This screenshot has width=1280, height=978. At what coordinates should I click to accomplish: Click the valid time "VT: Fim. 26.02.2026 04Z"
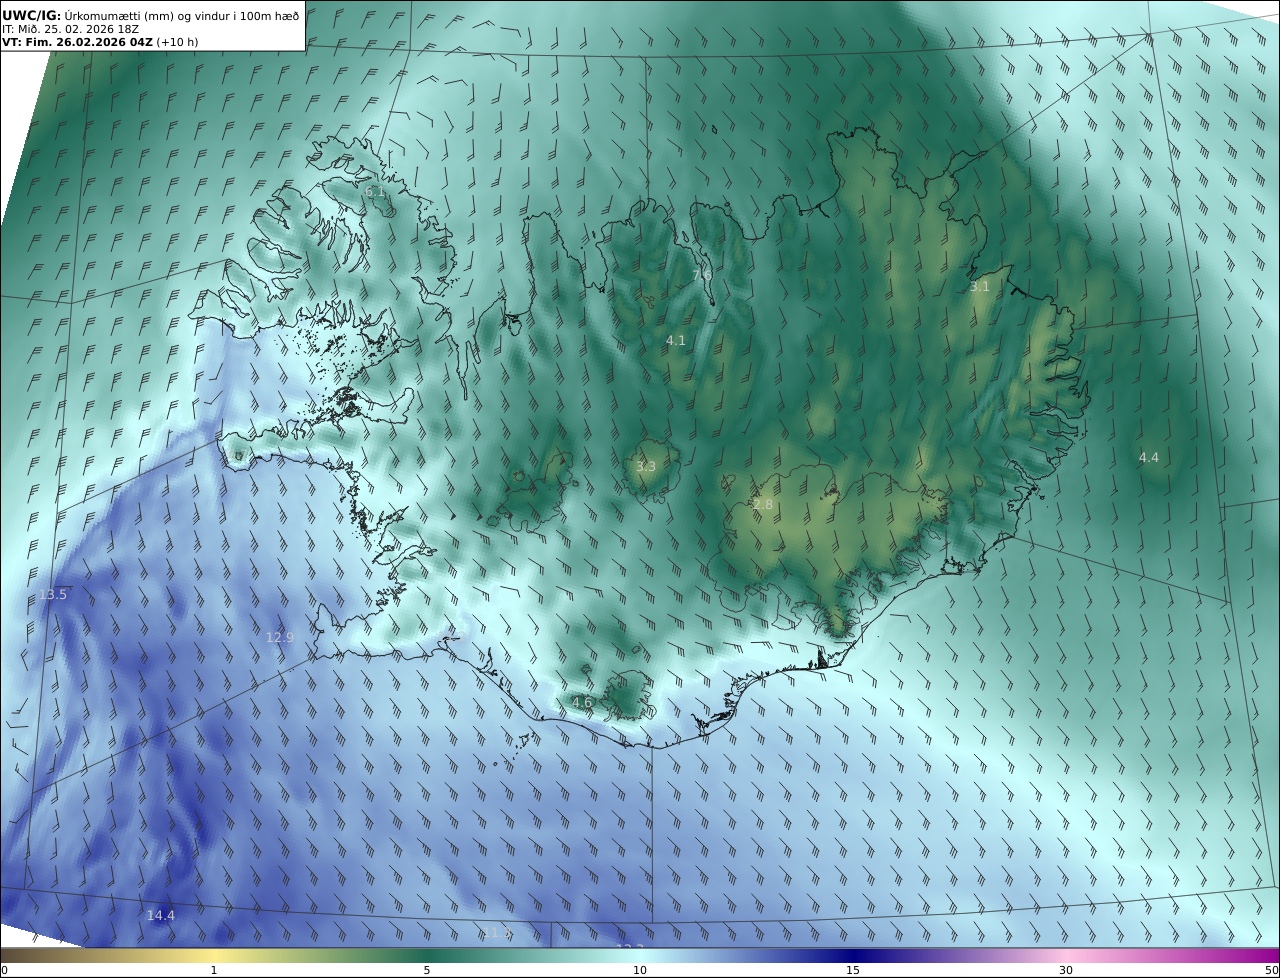(x=77, y=43)
